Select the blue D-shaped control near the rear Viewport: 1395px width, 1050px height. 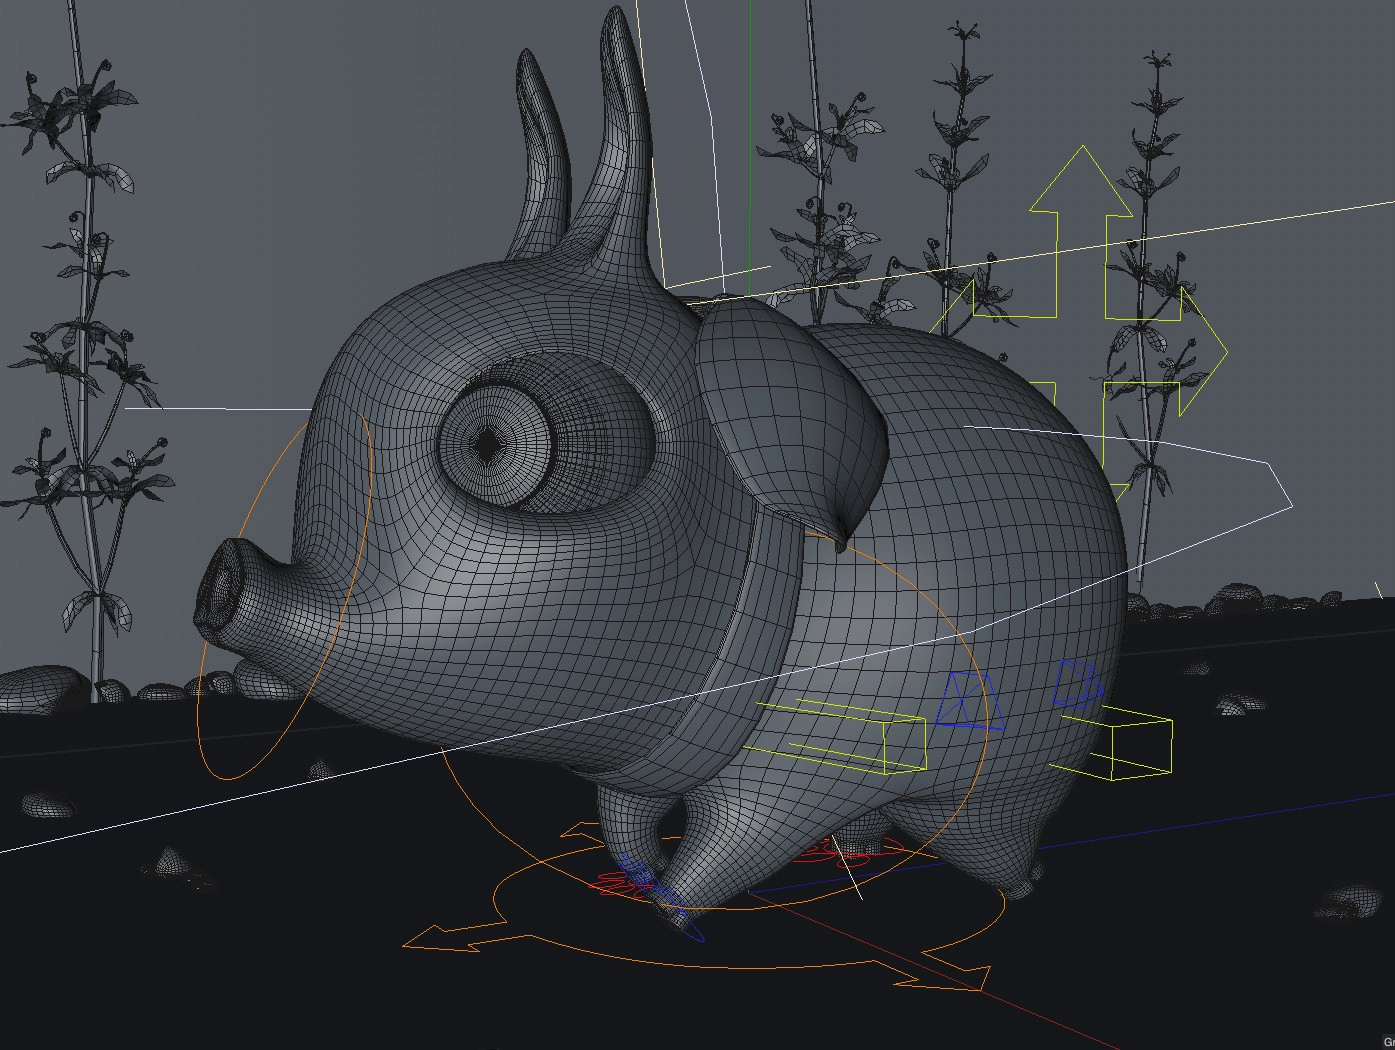1078,684
